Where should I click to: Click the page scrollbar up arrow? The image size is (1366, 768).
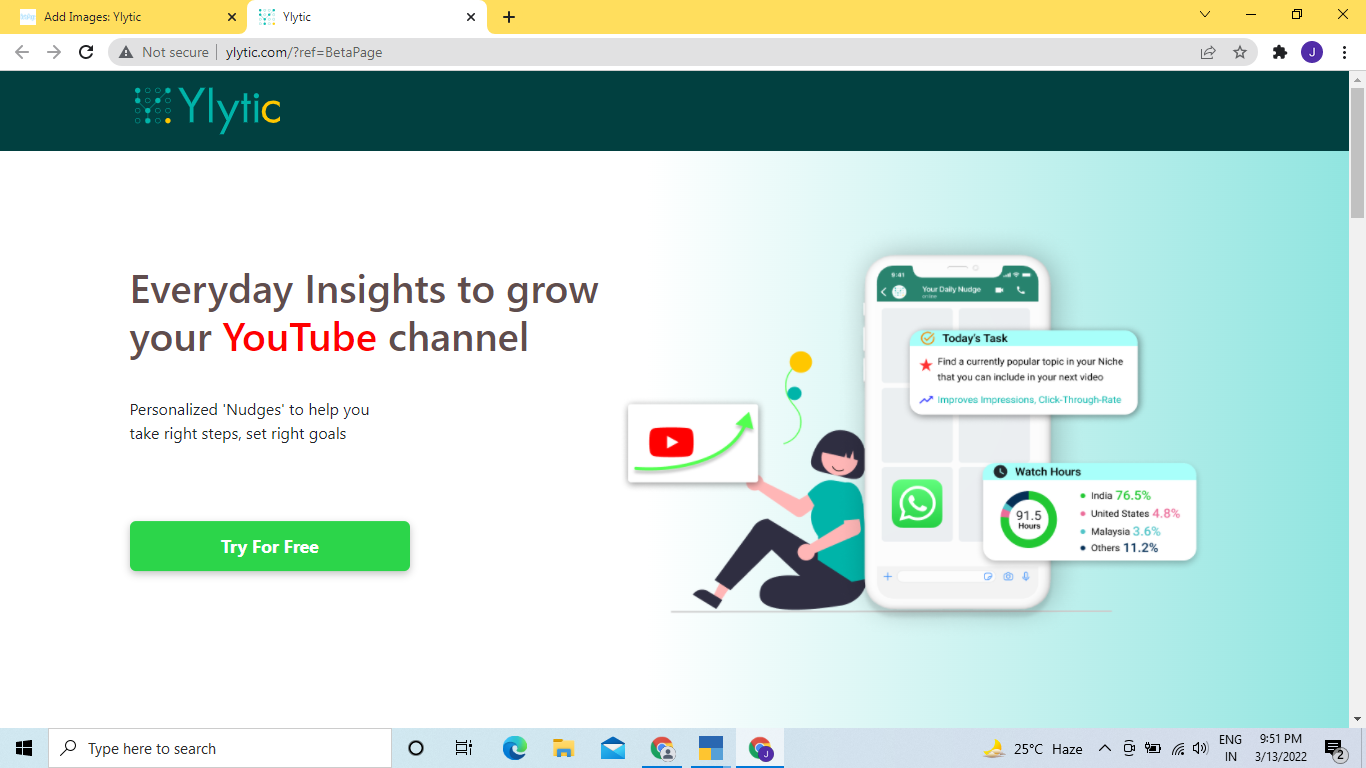click(x=1357, y=79)
